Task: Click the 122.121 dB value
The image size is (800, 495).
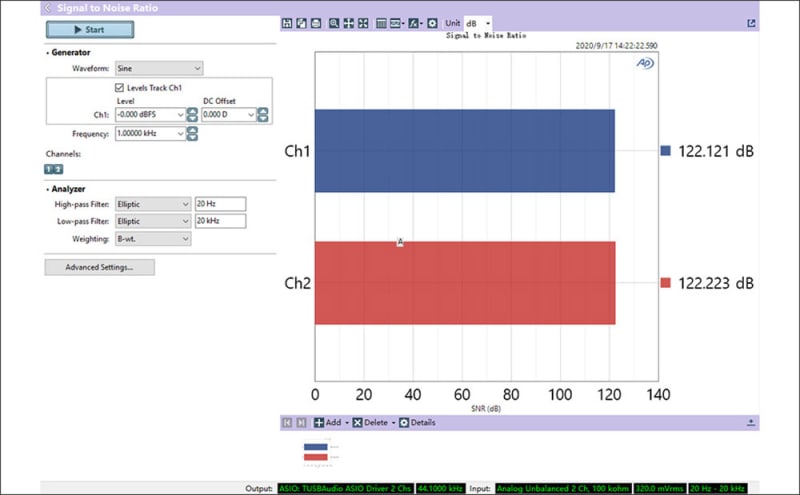Action: click(716, 151)
